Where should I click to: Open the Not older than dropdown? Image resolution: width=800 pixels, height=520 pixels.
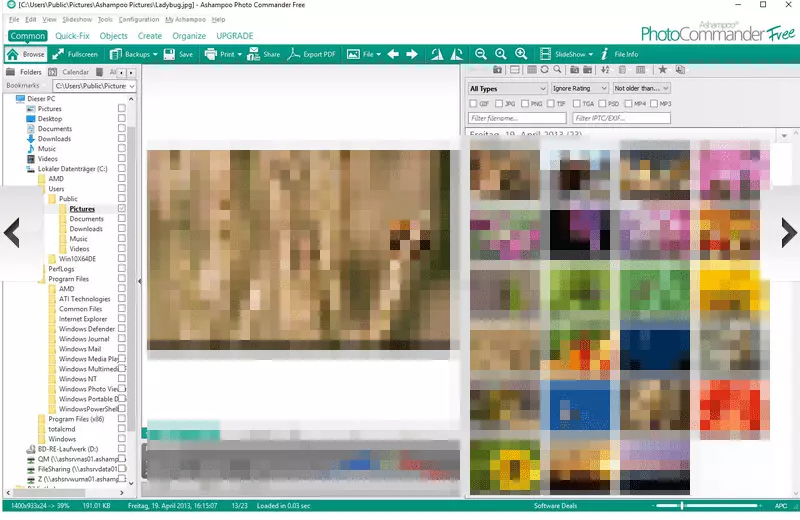point(641,88)
